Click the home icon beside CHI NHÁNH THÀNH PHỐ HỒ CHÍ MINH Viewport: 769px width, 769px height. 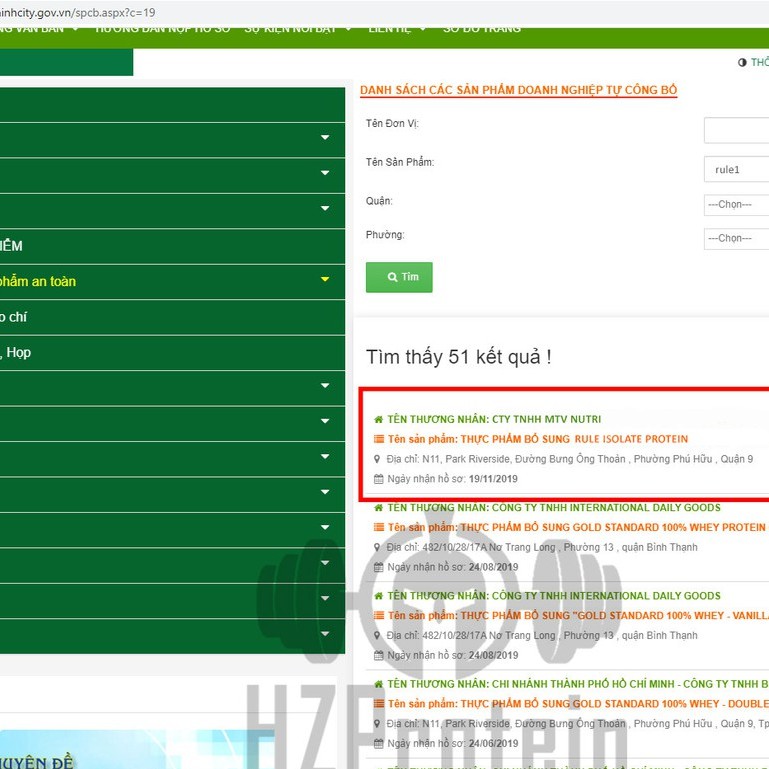coord(378,684)
